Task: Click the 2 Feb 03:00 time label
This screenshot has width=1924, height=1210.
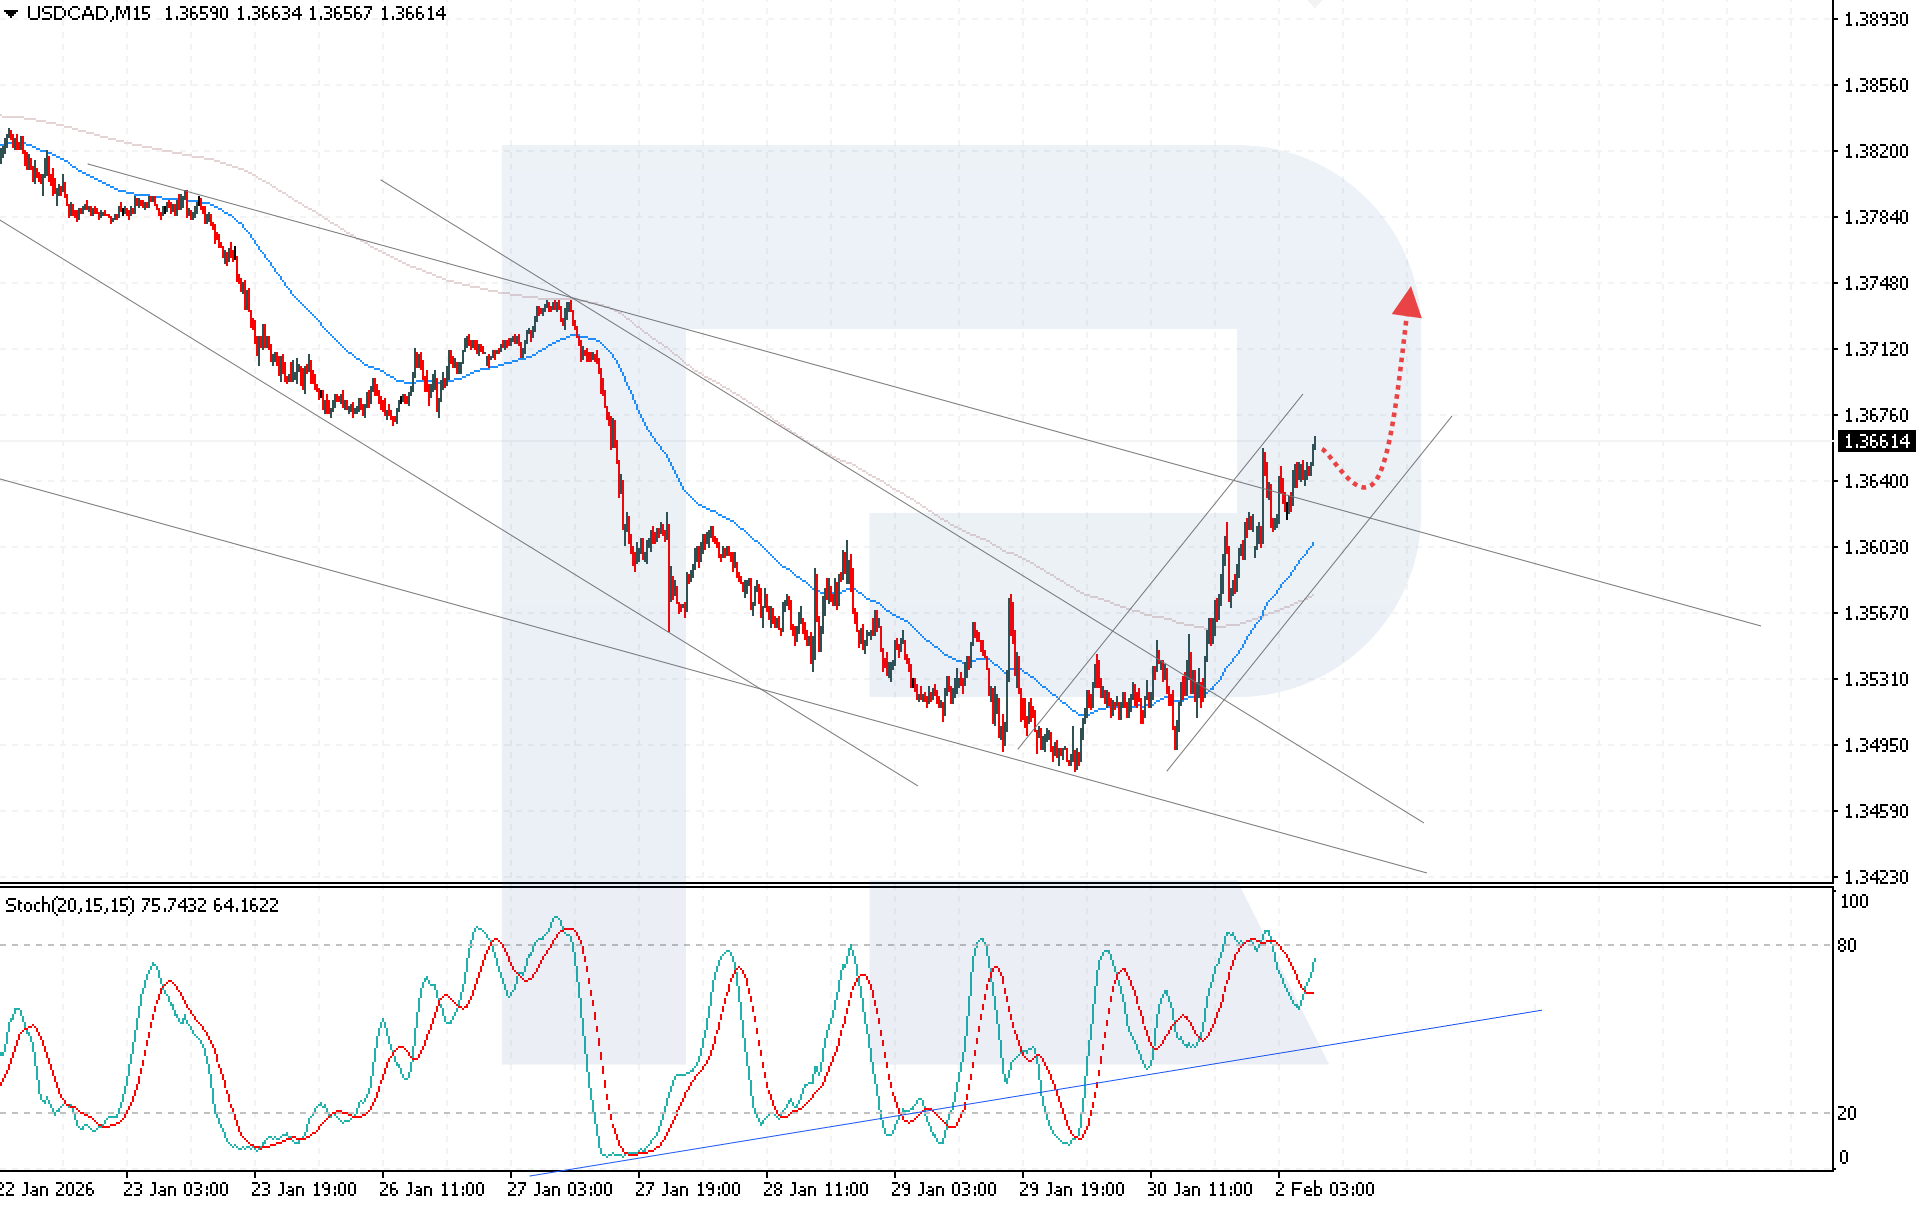Action: coord(1324,1189)
